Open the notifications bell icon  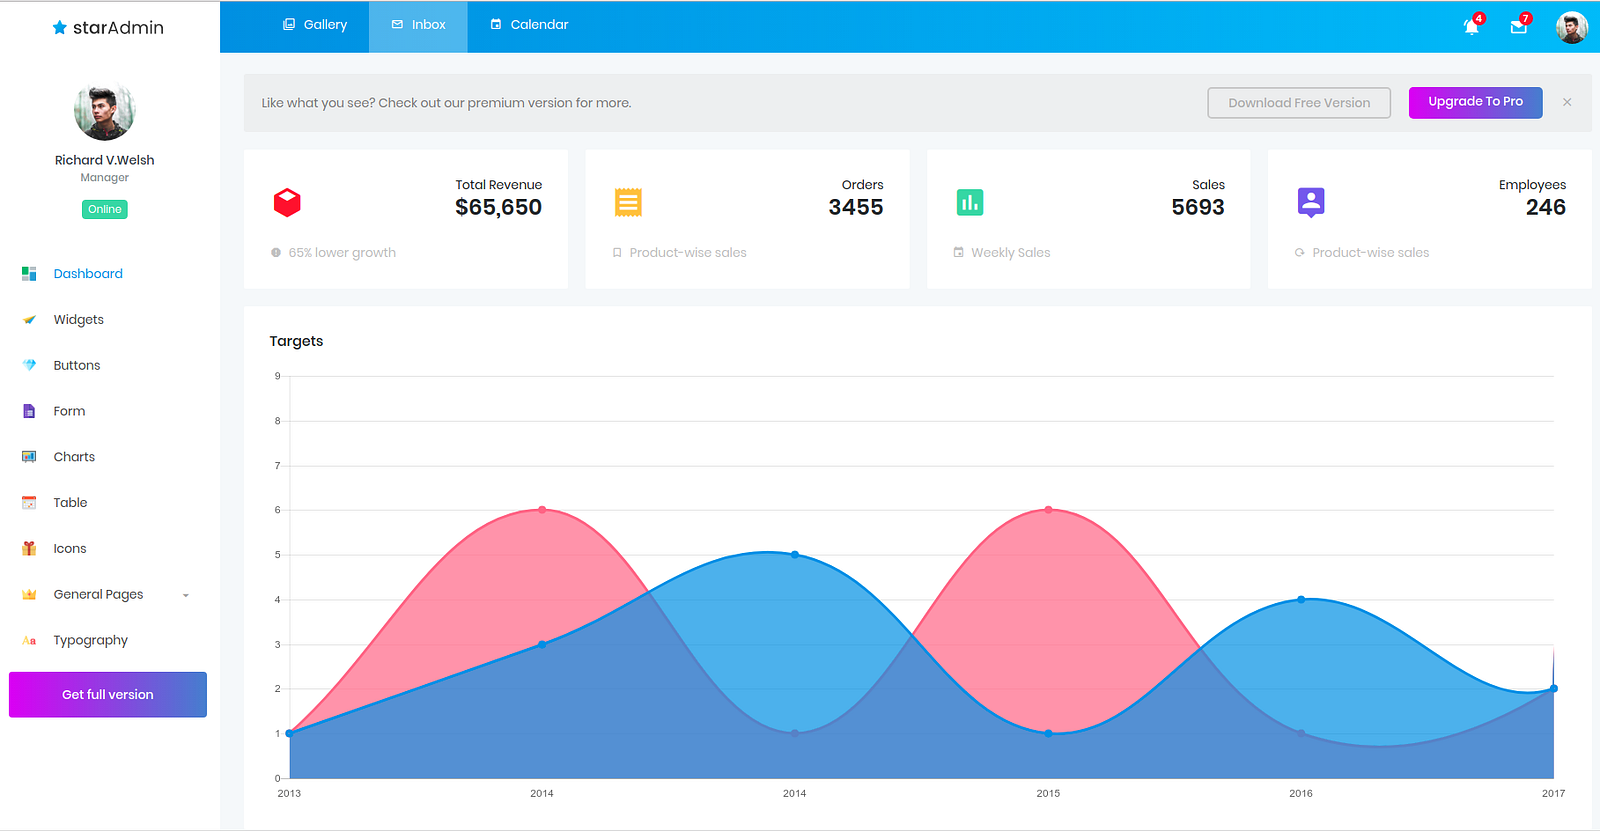click(1471, 26)
